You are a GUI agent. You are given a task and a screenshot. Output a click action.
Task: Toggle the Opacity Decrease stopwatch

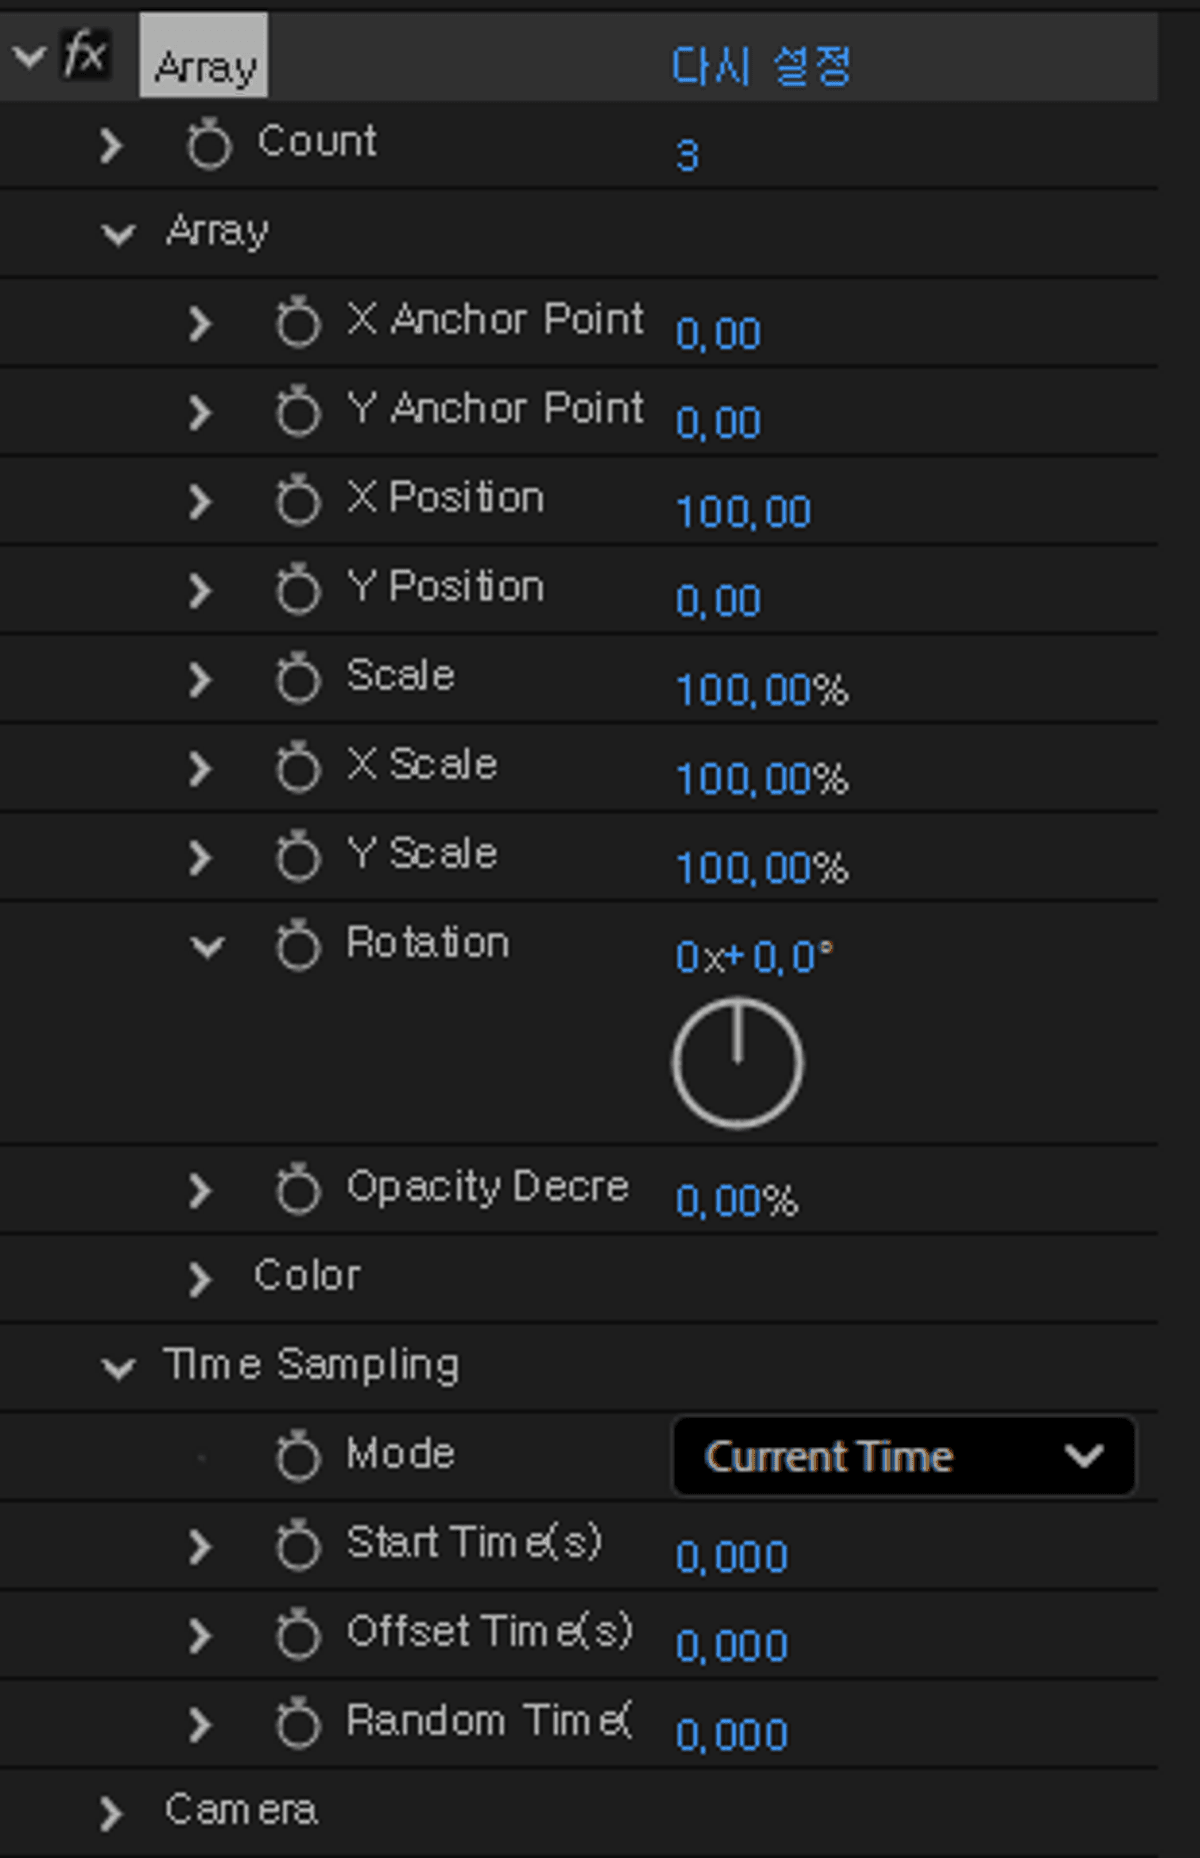[x=297, y=1189]
